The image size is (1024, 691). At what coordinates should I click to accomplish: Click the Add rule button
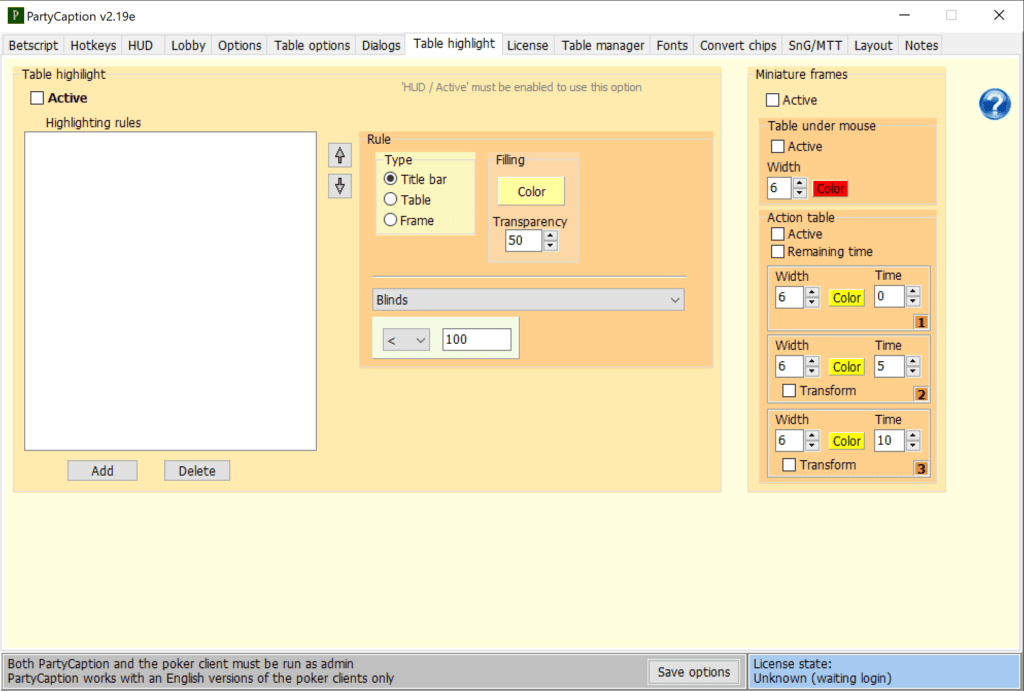103,471
